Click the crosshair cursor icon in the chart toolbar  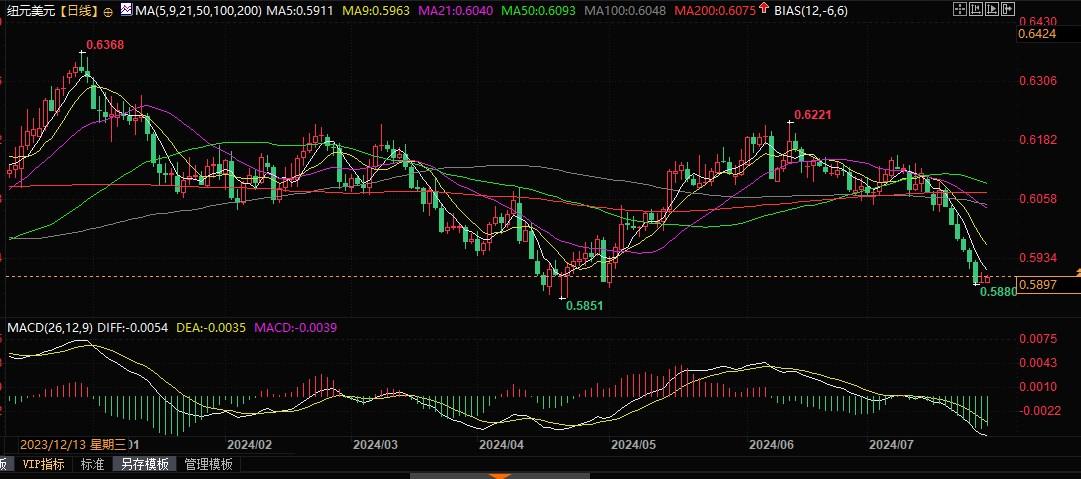point(960,9)
